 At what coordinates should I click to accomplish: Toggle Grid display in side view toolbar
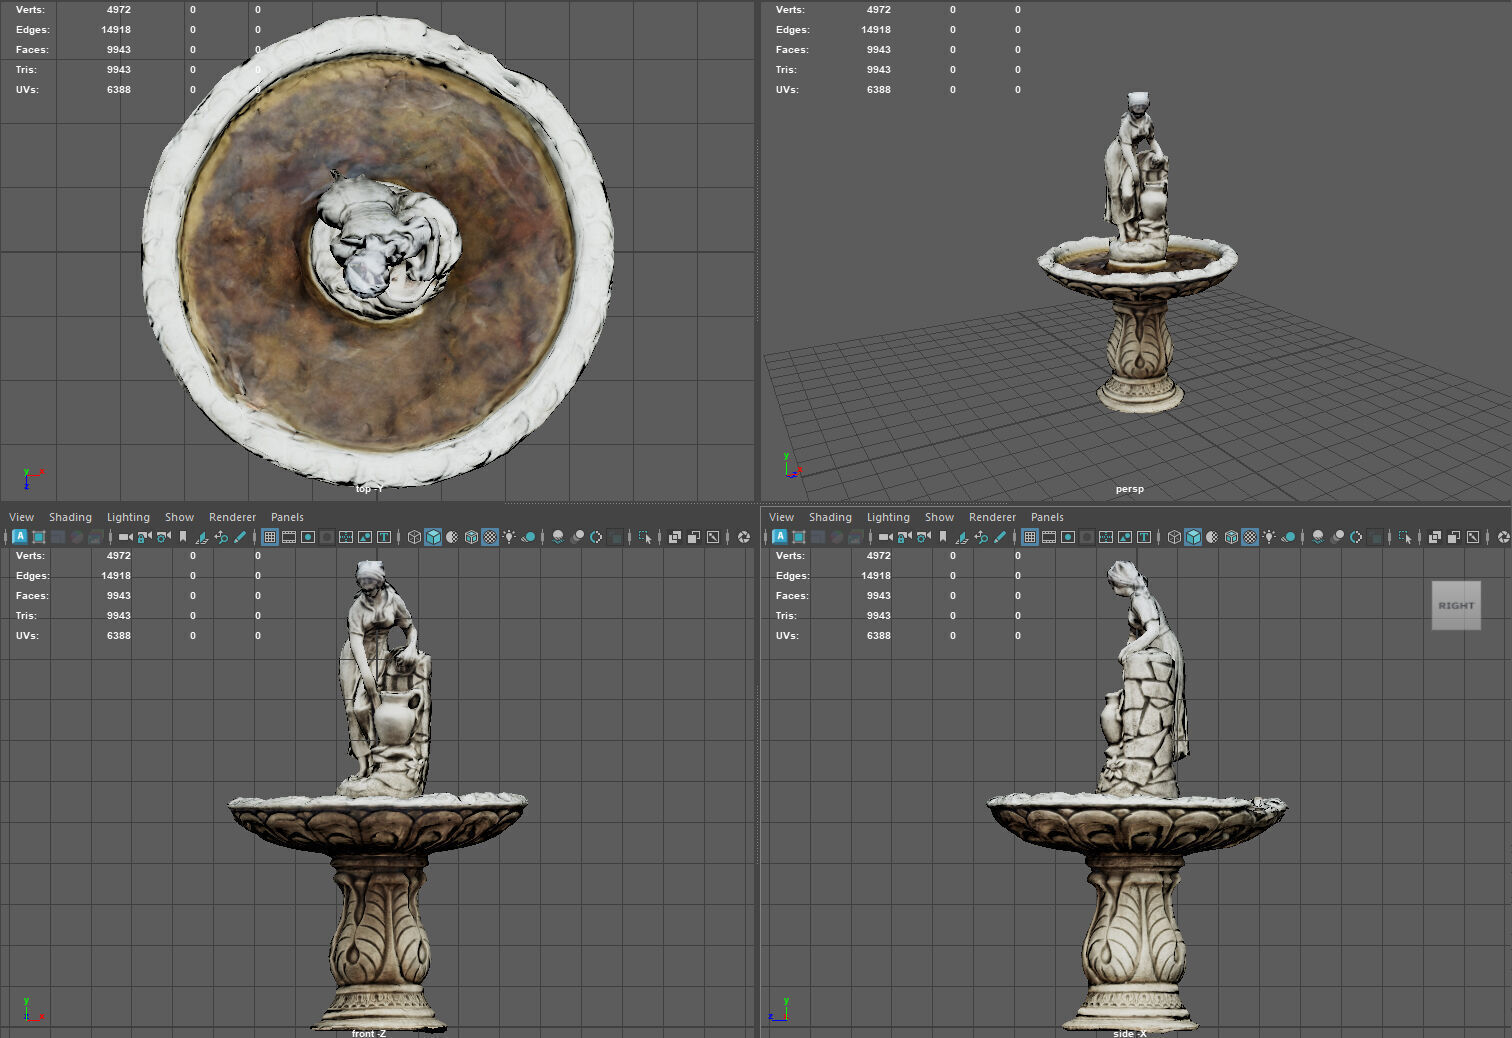coord(1030,537)
